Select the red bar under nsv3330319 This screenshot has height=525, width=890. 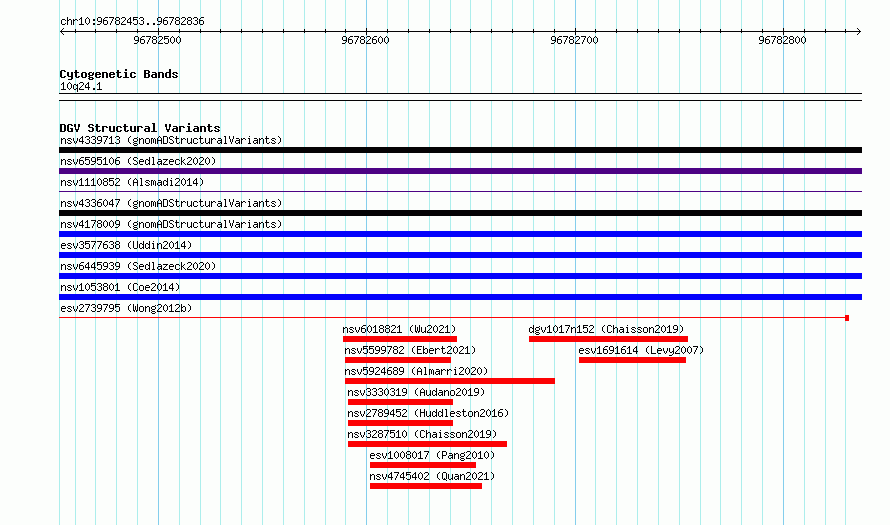coord(400,402)
